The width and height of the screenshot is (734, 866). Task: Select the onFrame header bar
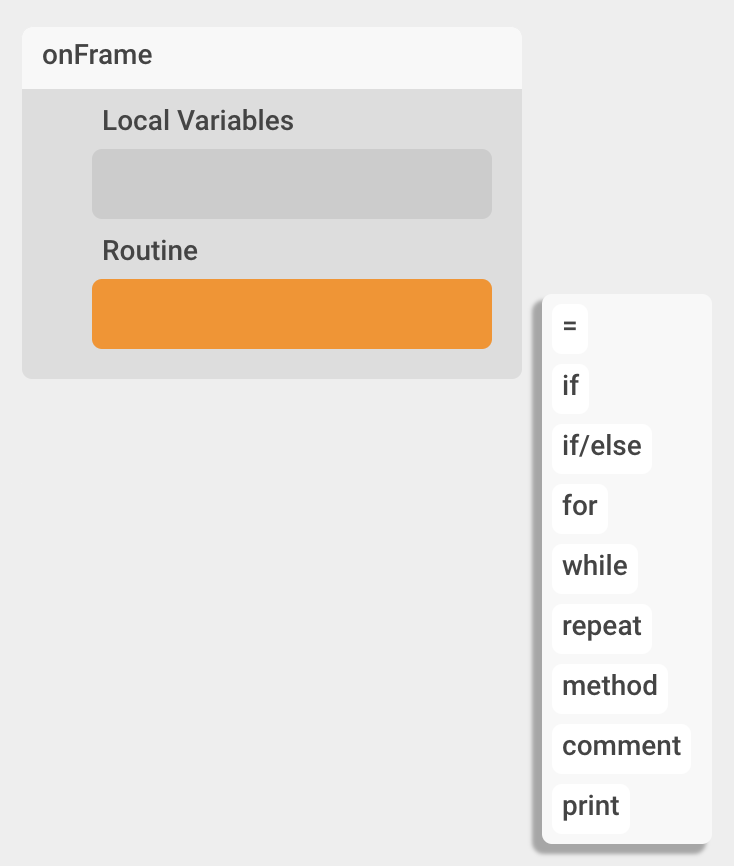272,58
